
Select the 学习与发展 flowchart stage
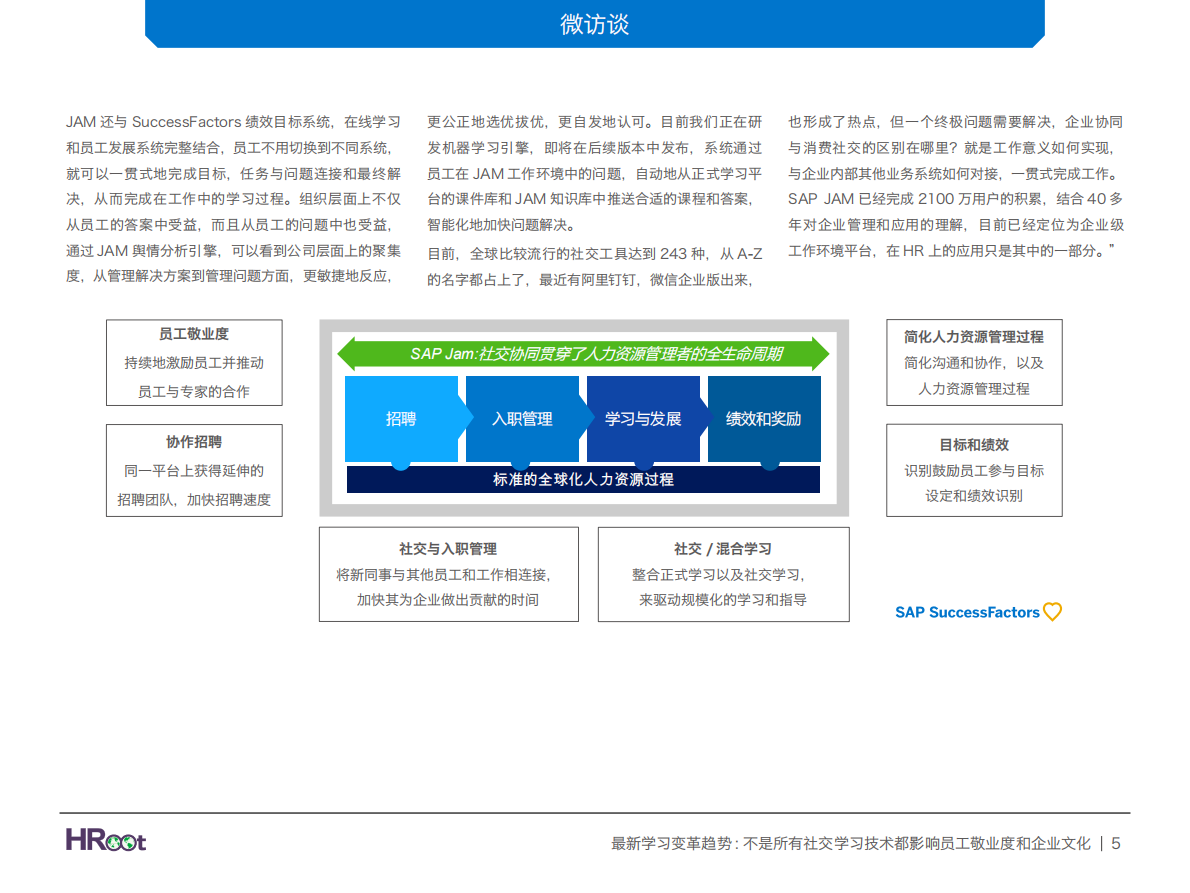644,420
